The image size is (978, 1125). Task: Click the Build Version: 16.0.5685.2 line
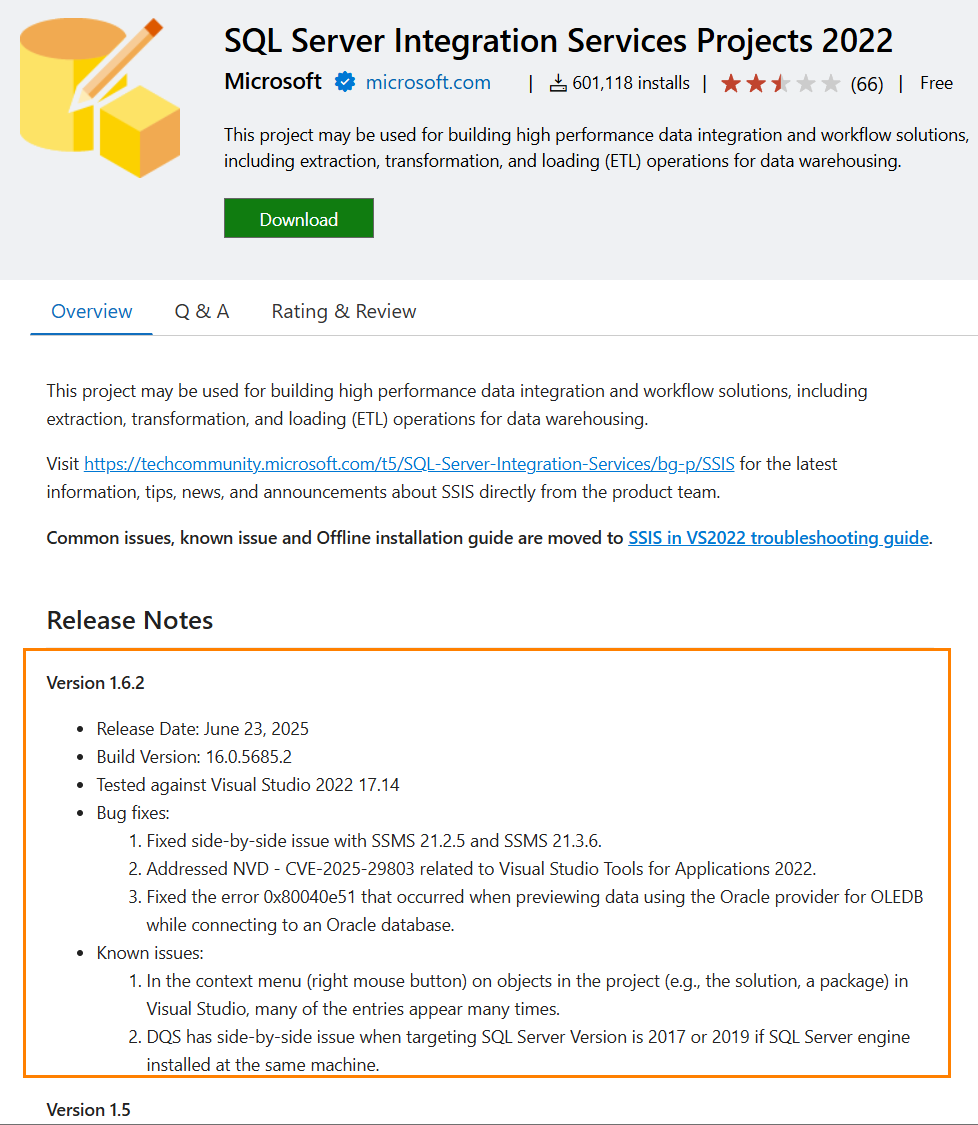click(194, 757)
